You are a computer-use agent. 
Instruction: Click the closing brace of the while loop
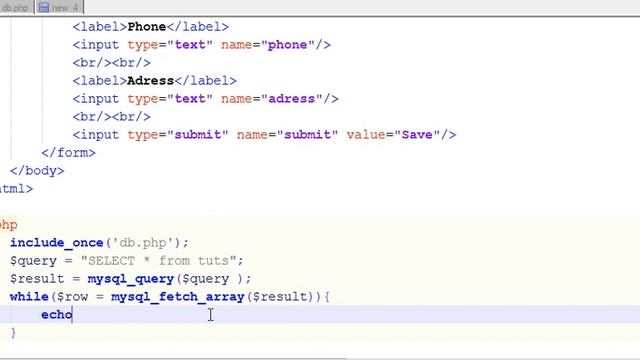coord(13,333)
